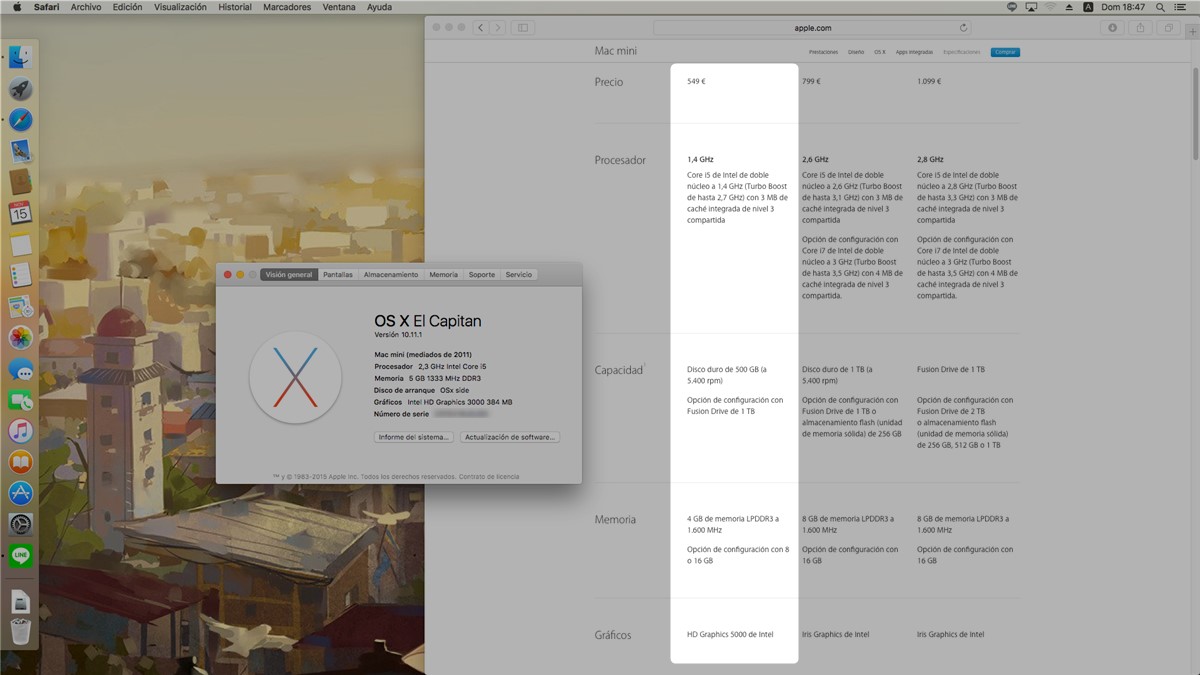Switch to the Memoria tab
Viewport: 1200px width, 675px height.
pos(443,275)
